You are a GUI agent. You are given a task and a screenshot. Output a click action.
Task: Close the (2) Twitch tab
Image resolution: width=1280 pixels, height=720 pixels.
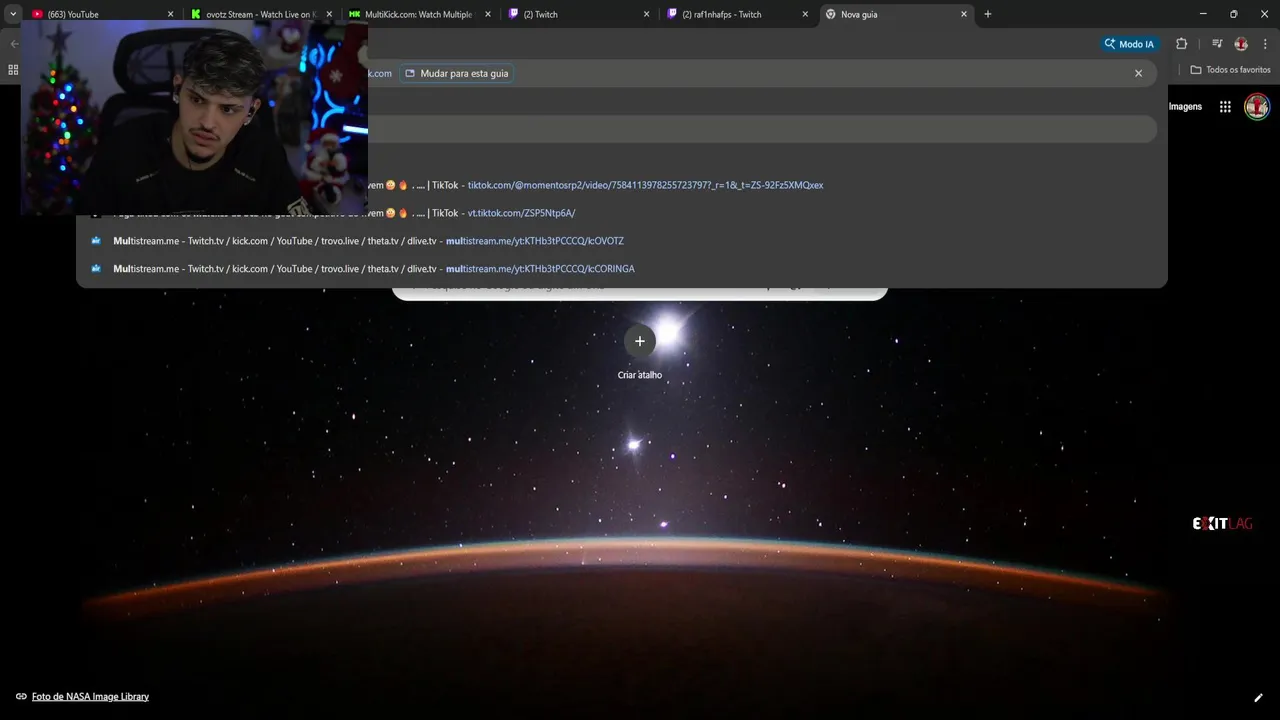coord(646,14)
